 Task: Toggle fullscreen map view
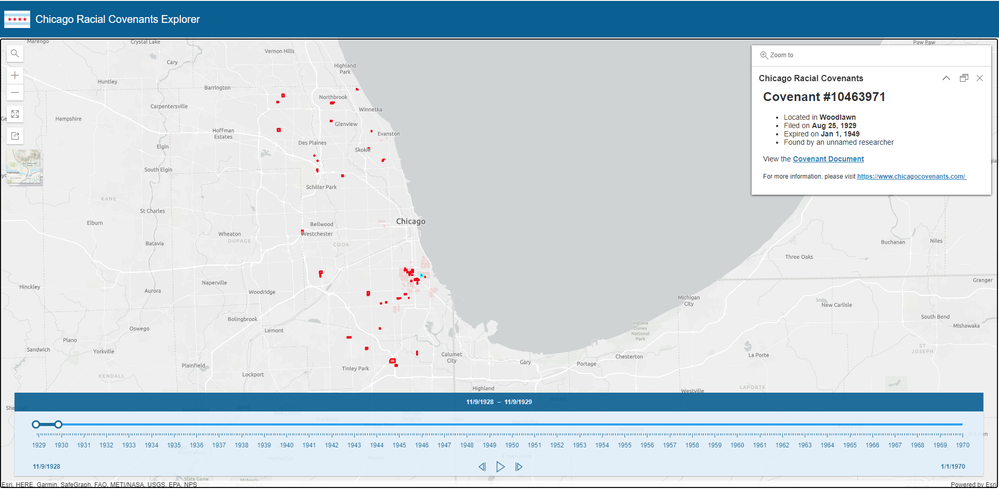tap(15, 114)
